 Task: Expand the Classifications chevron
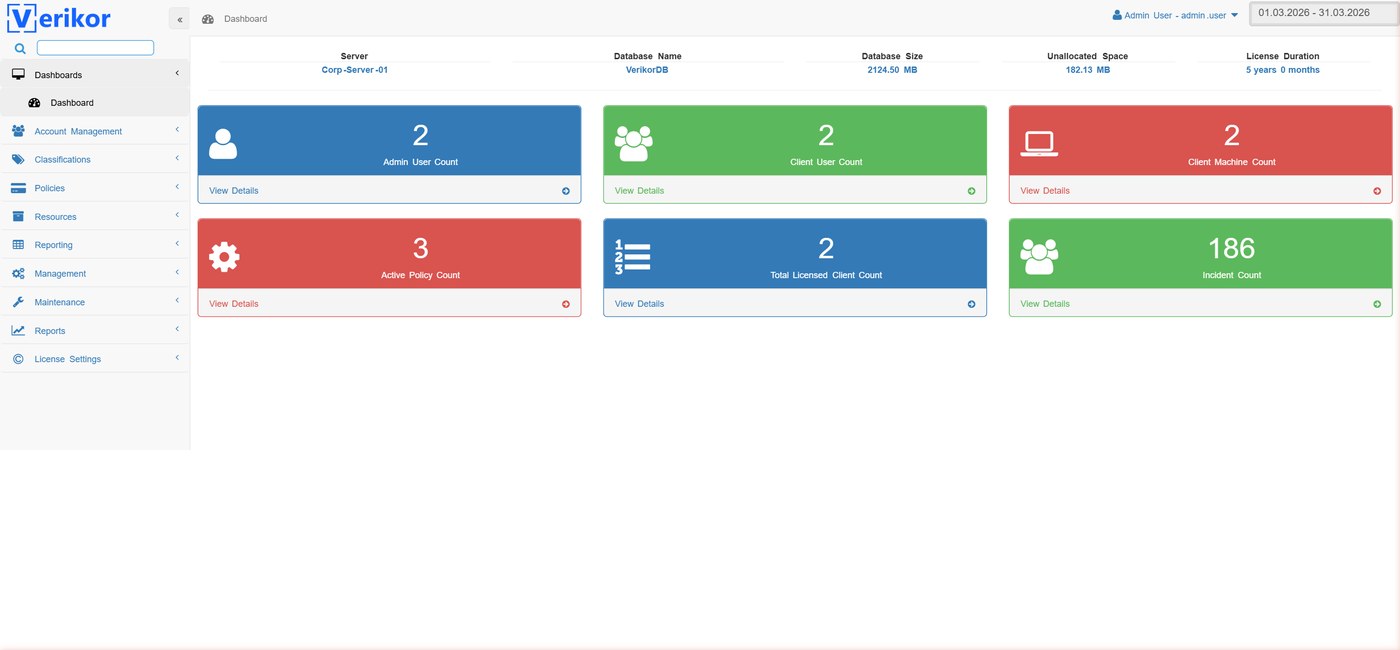[177, 158]
